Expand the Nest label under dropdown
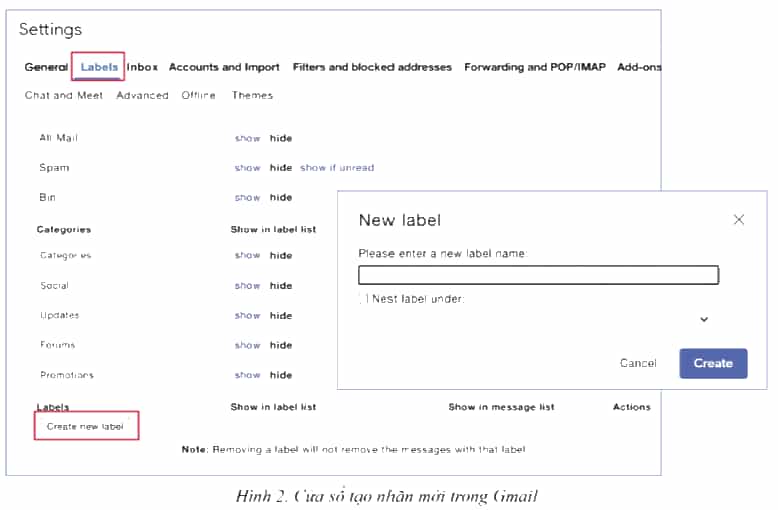The image size is (778, 510). pos(704,319)
